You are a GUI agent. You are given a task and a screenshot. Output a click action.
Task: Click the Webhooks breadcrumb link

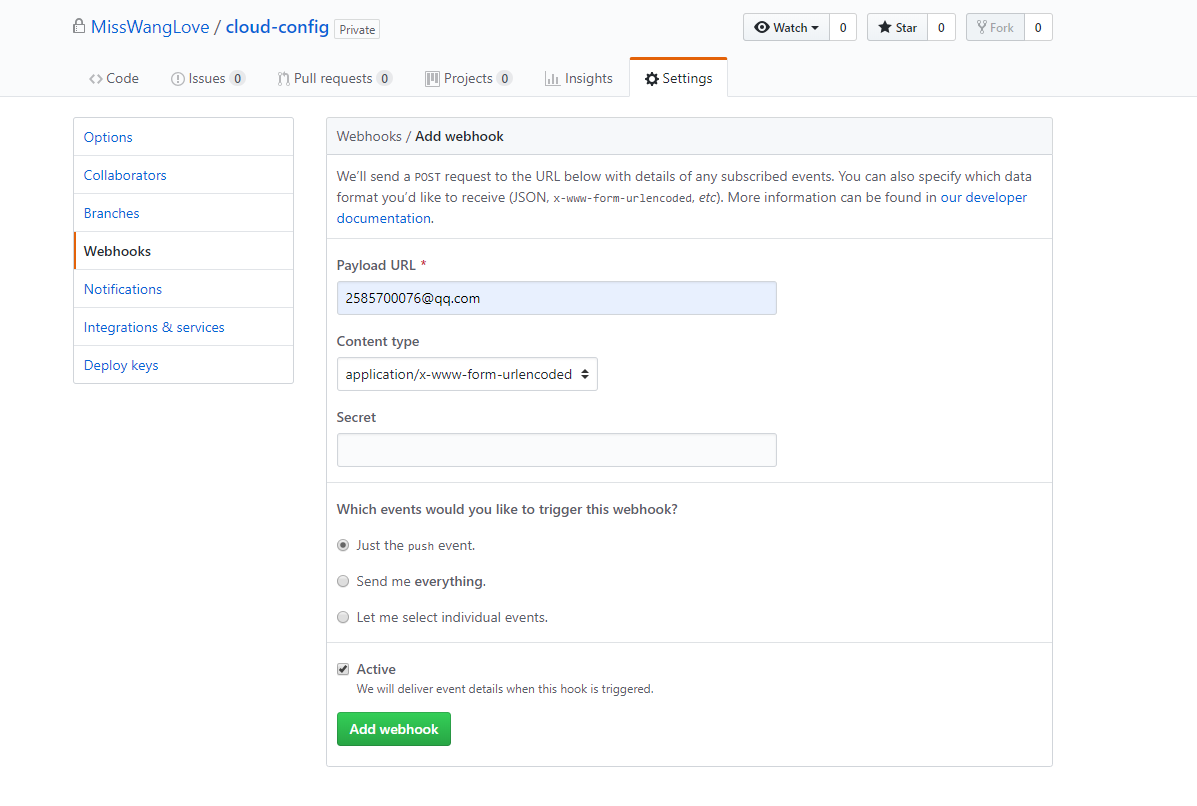pyautogui.click(x=369, y=136)
